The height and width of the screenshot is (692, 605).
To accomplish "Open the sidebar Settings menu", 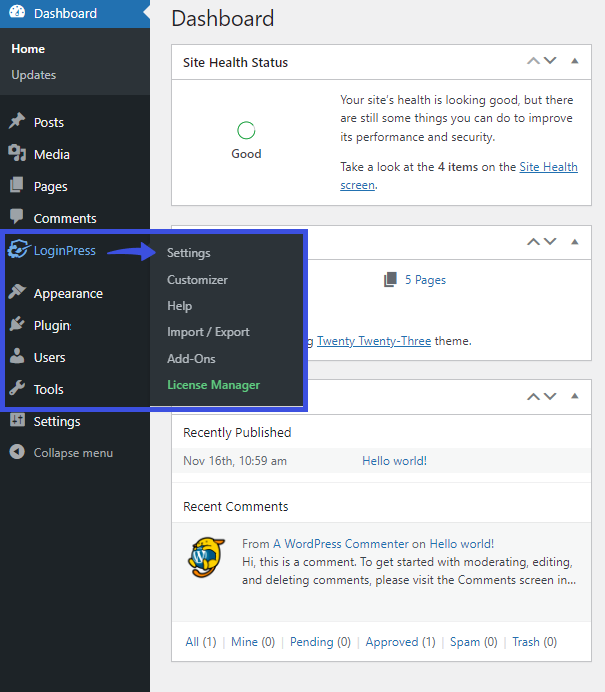I will pyautogui.click(x=57, y=421).
